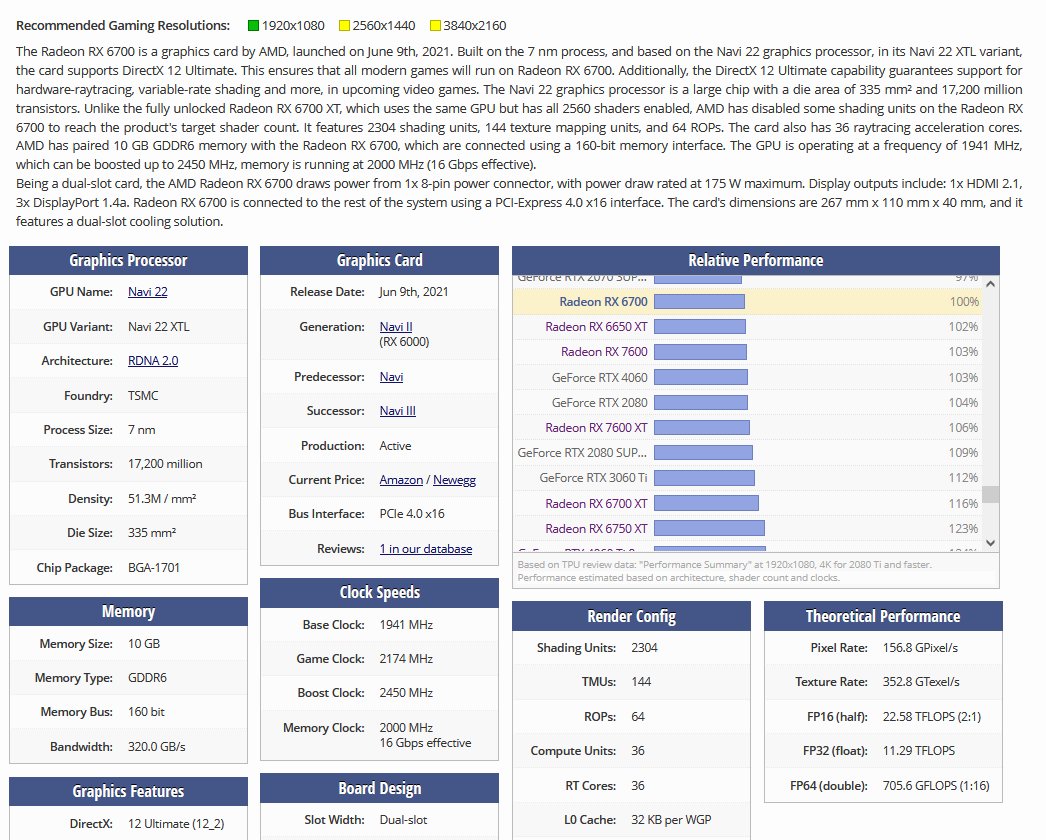Open Radeon RX 6750 XT in performance list
Screen dimensions: 1046x840
pos(596,528)
